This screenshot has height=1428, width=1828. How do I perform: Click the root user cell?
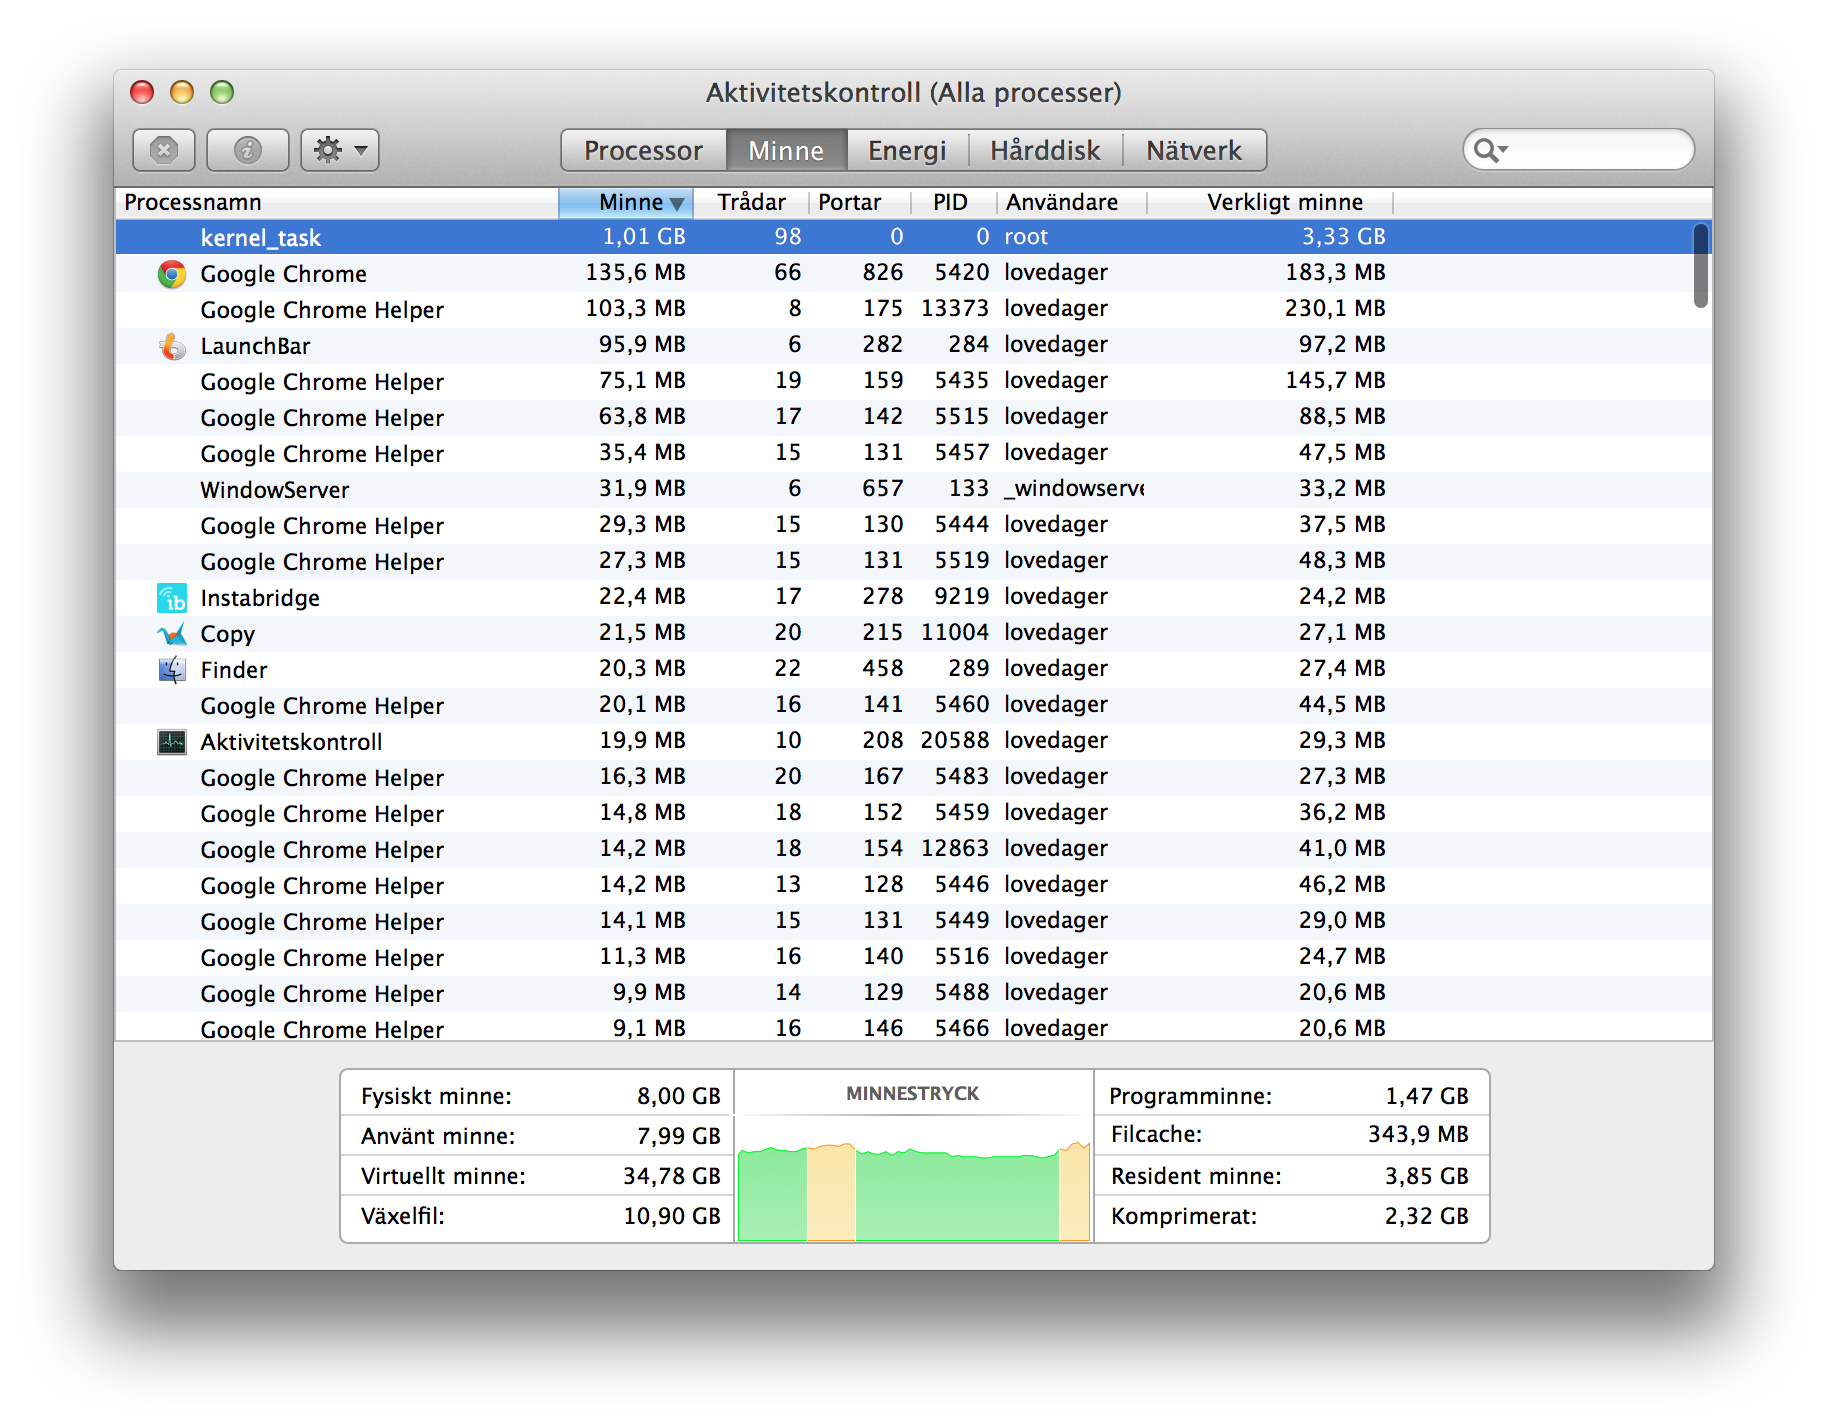point(1026,237)
